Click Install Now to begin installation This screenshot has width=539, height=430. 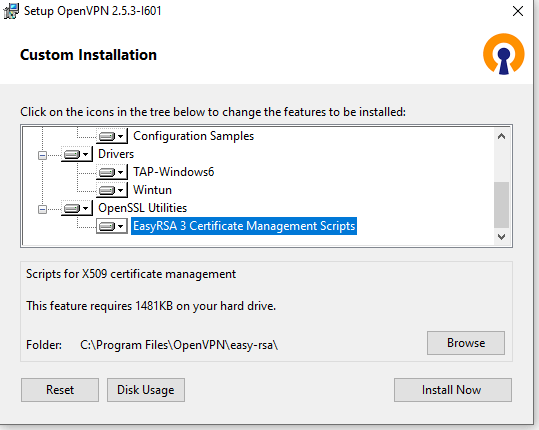point(453,390)
